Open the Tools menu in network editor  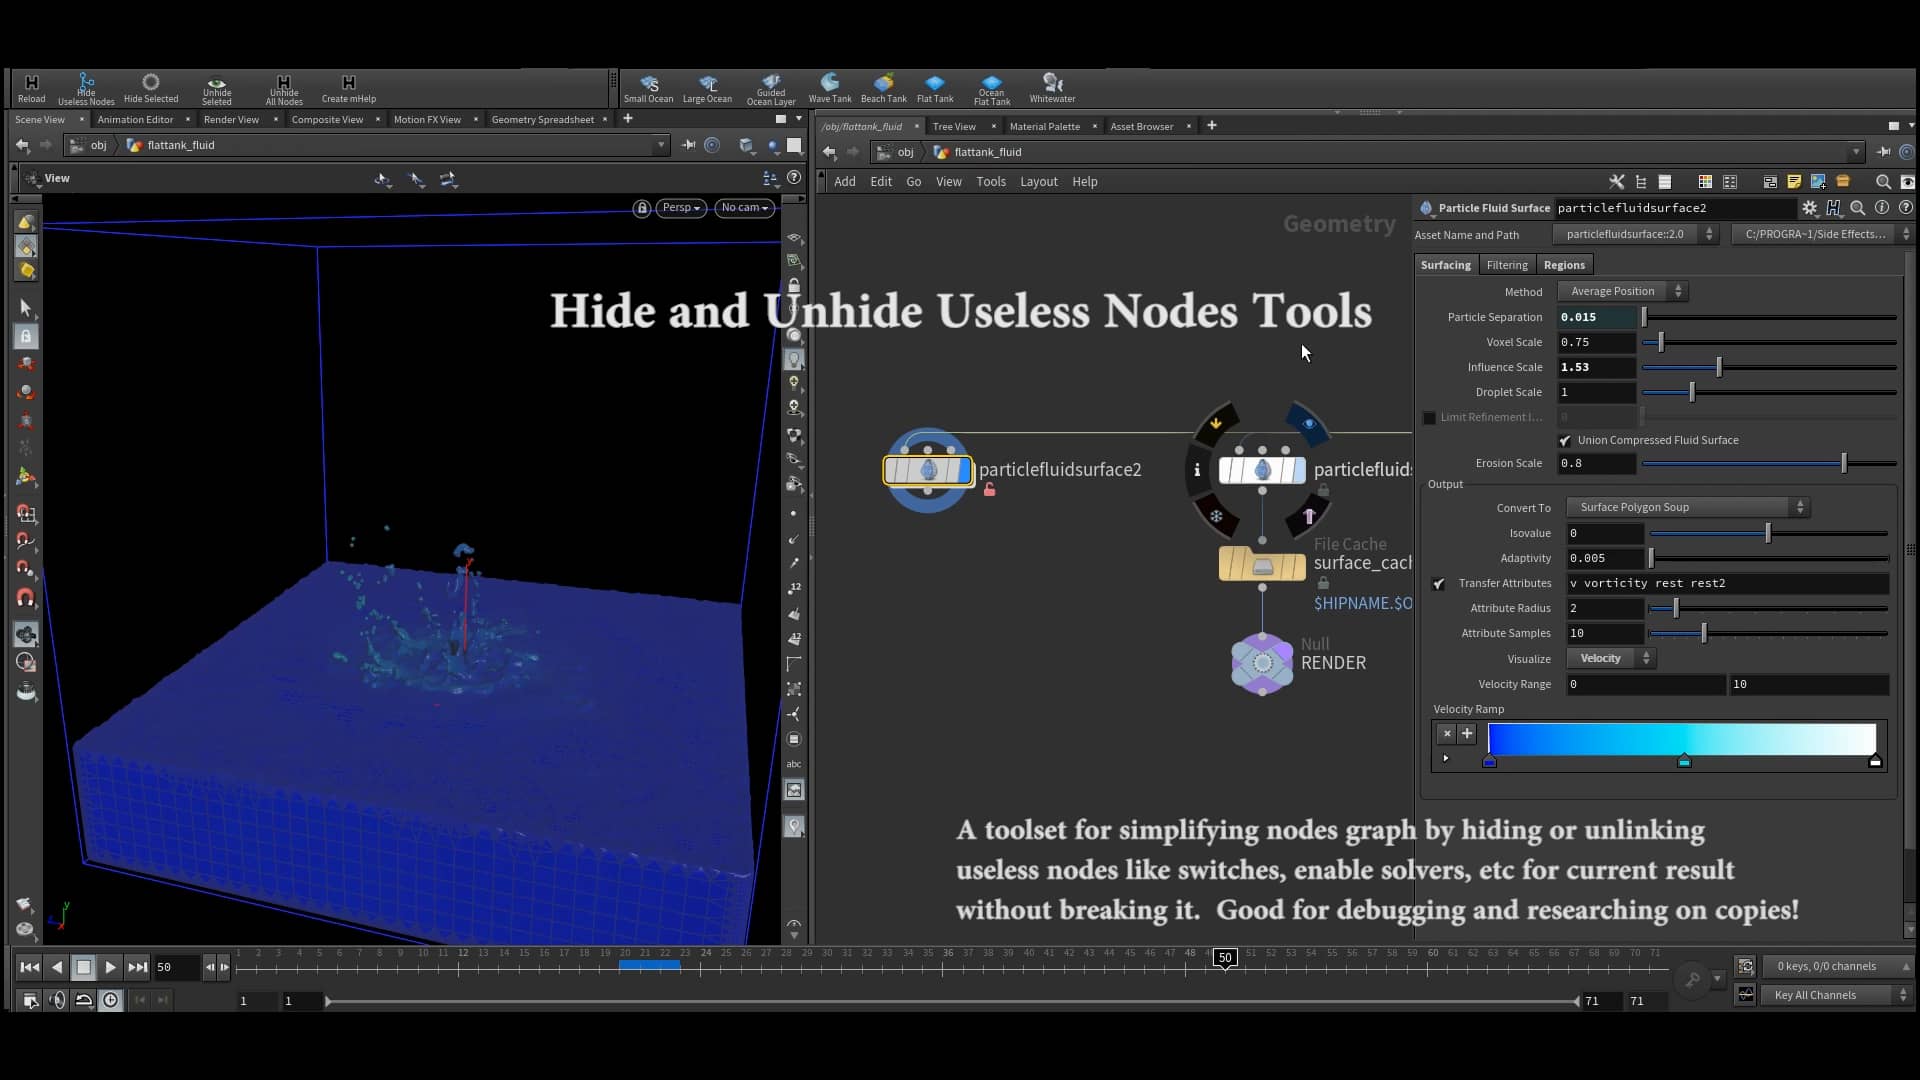coord(990,181)
